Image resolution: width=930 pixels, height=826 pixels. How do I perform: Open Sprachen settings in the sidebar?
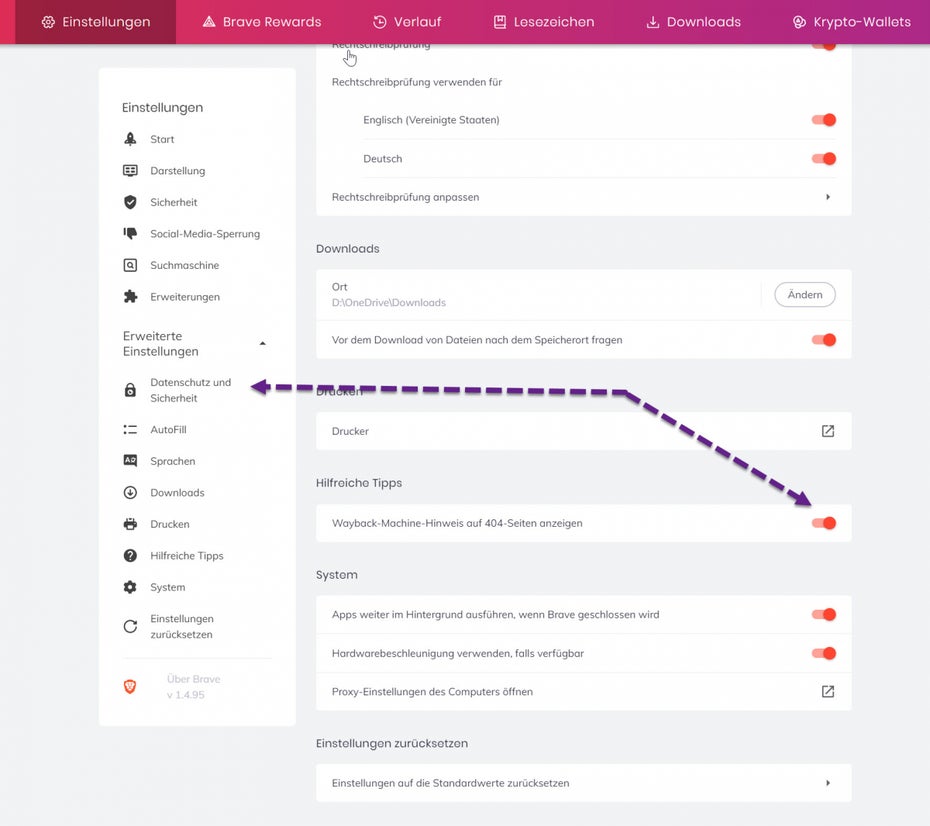[x=173, y=461]
